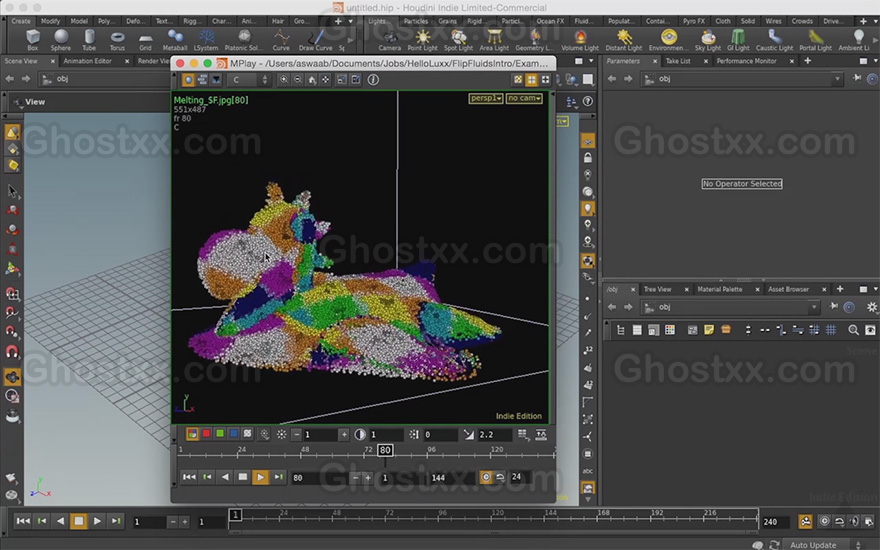Add an Environment Light
The height and width of the screenshot is (550, 880).
[x=668, y=39]
